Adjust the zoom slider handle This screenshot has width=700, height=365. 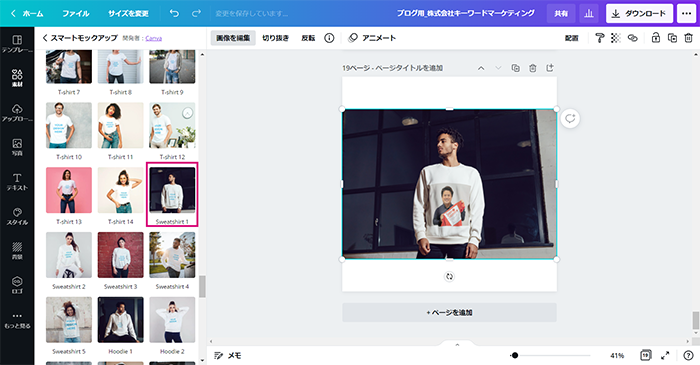(x=514, y=355)
